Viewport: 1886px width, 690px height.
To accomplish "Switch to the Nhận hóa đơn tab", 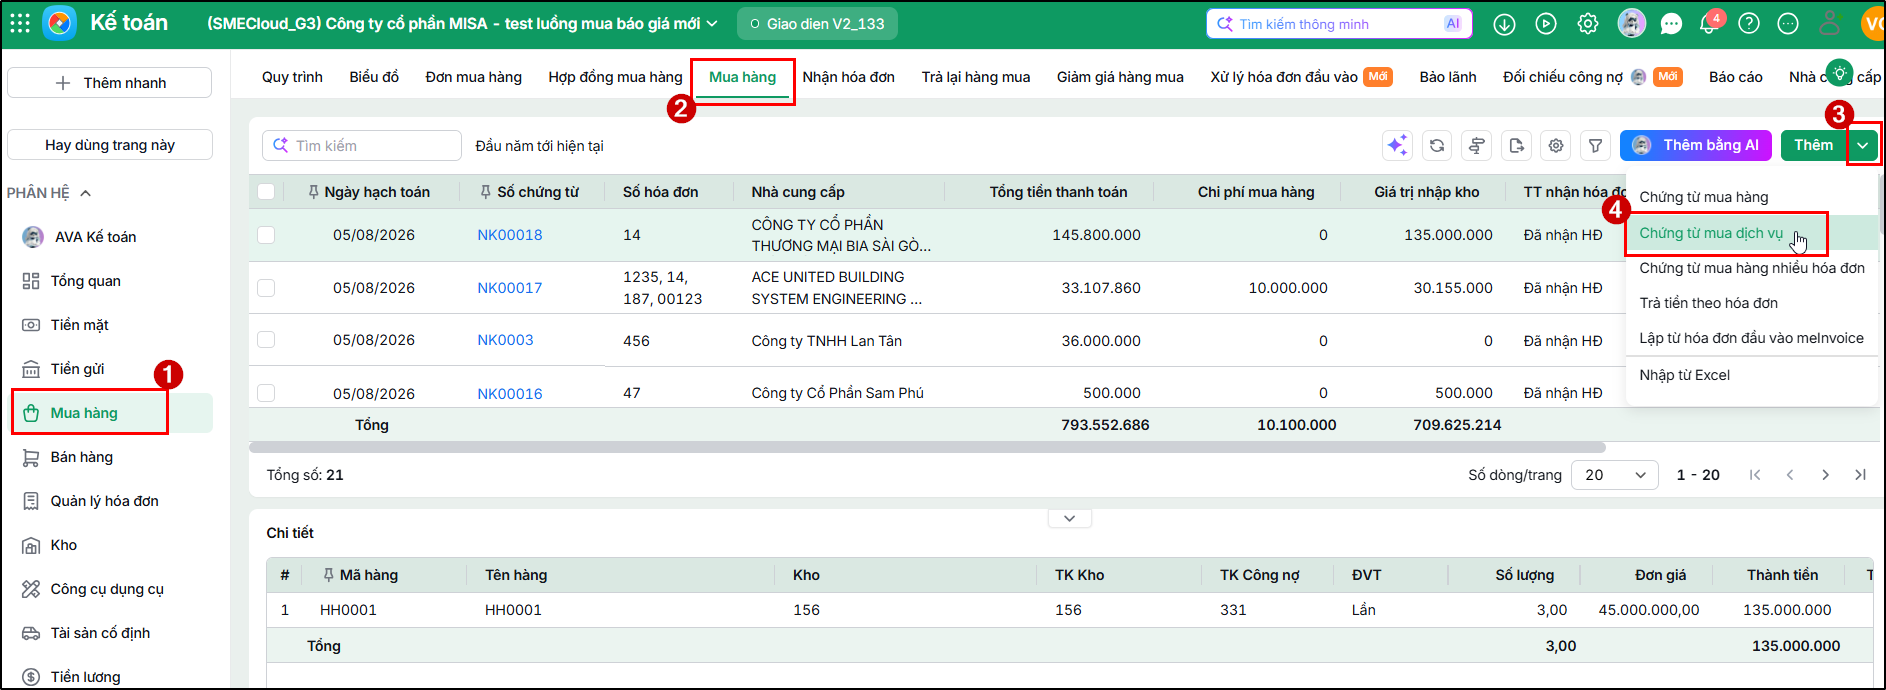I will click(x=848, y=77).
